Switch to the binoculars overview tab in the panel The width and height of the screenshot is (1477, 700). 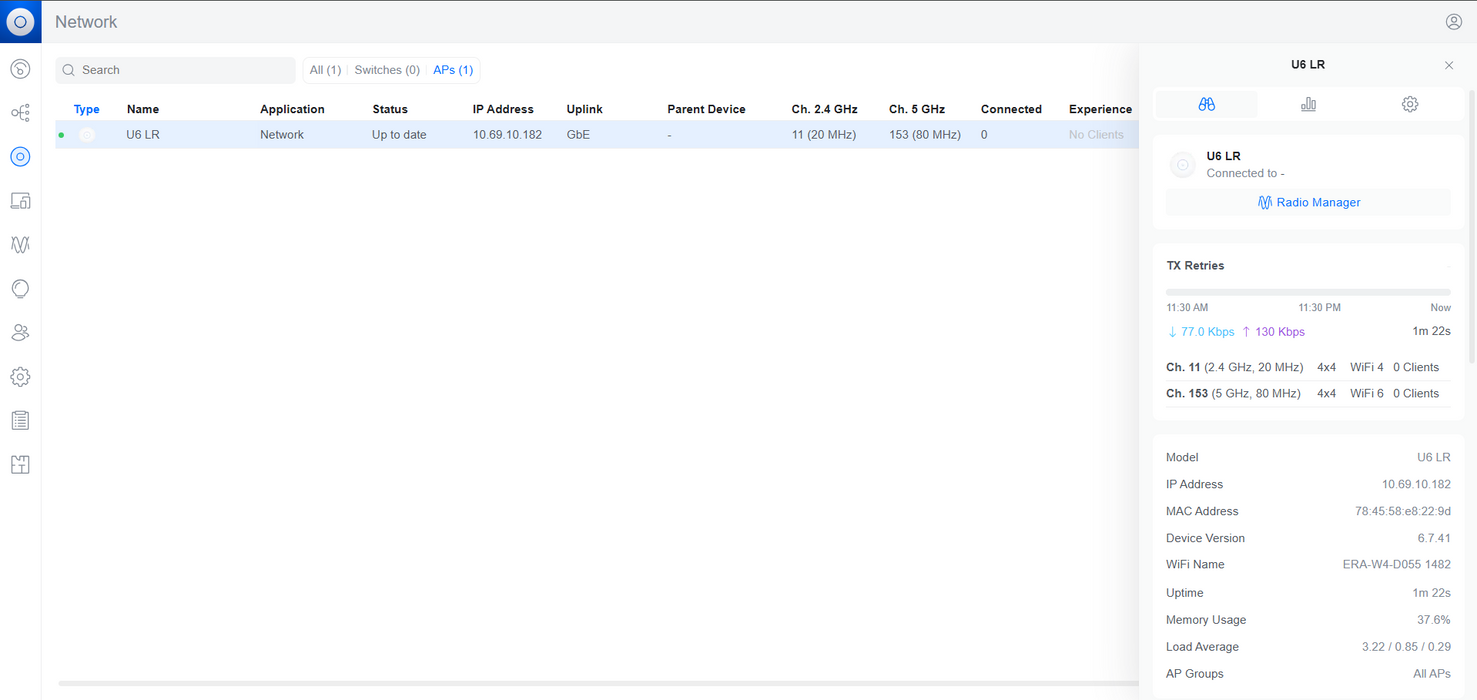pos(1206,104)
